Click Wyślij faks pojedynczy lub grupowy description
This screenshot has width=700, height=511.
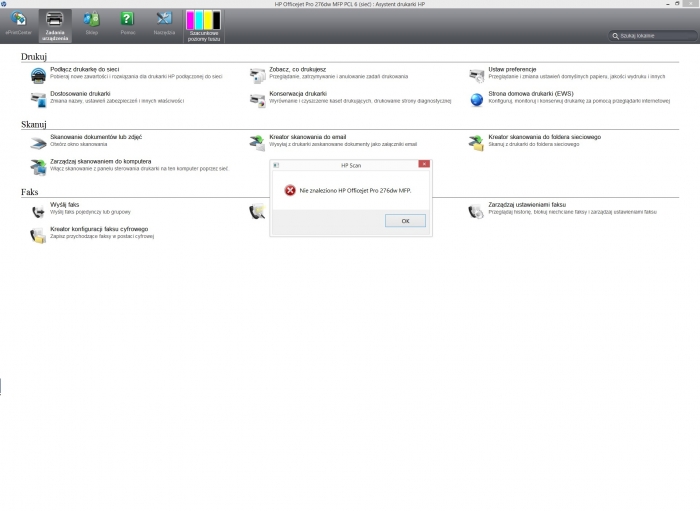pos(90,212)
